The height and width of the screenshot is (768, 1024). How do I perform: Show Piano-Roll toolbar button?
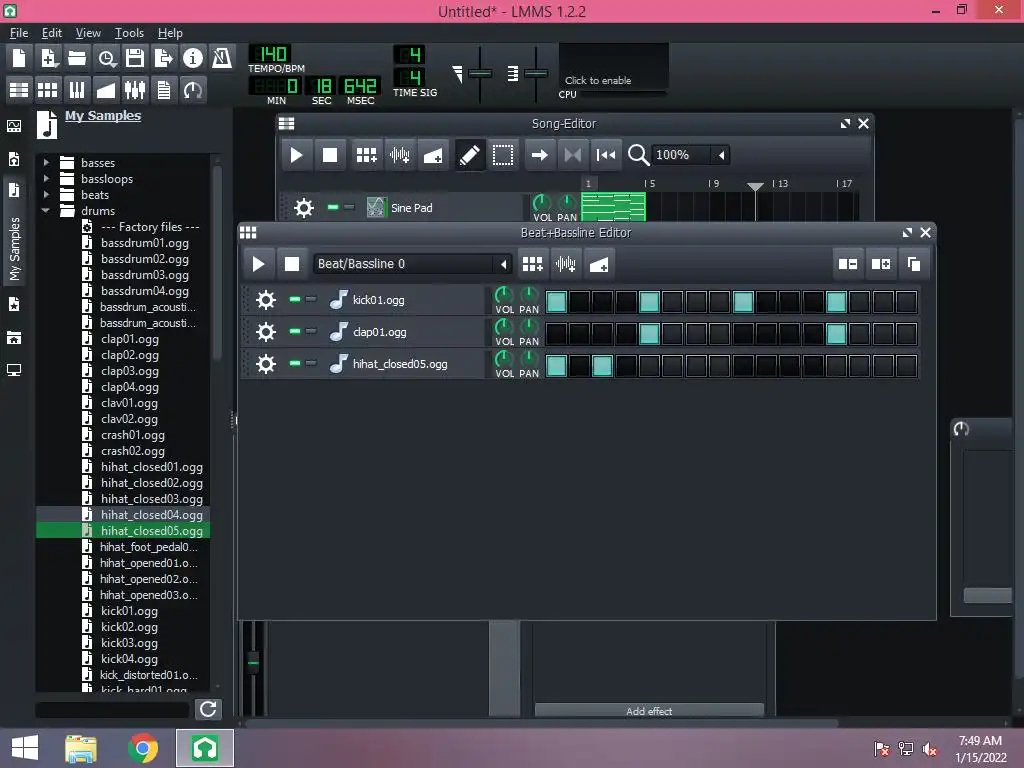[x=77, y=89]
